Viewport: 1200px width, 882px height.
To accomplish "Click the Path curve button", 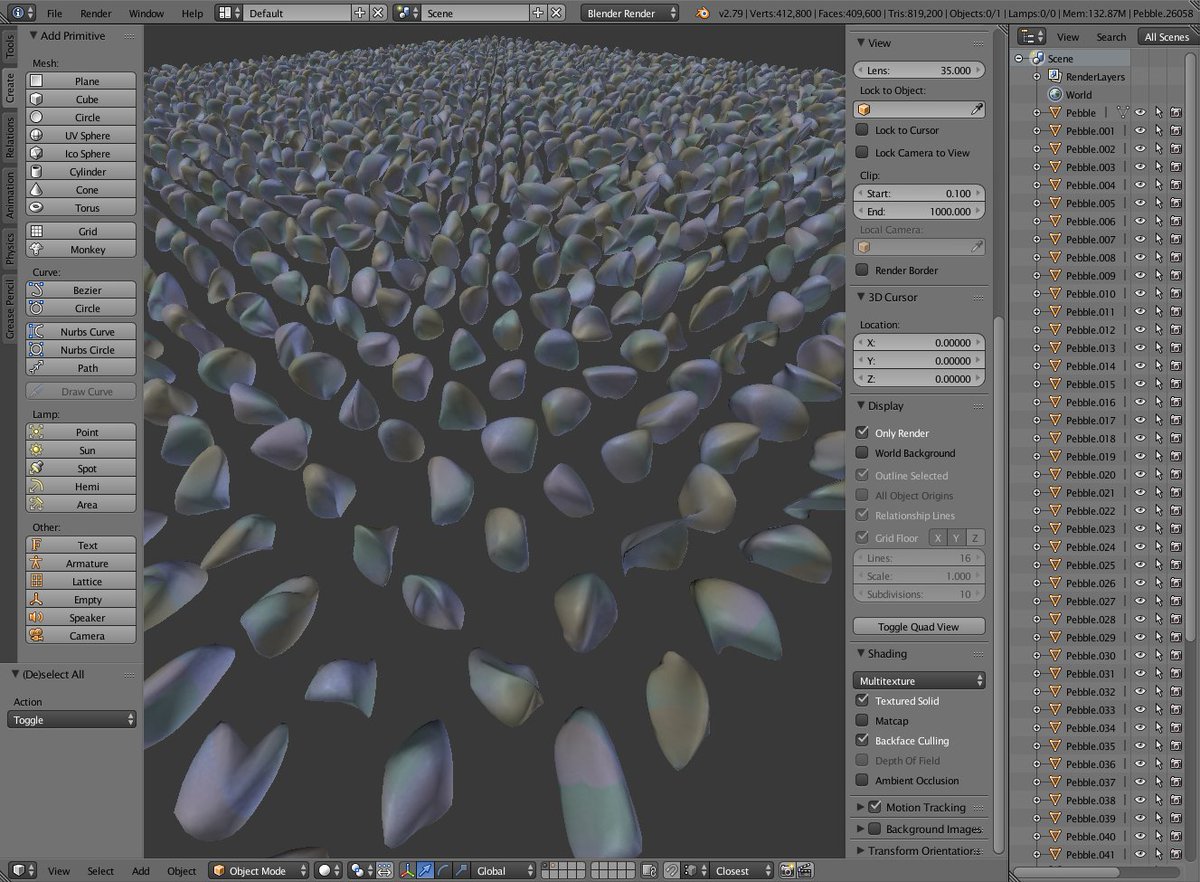I will tap(81, 368).
